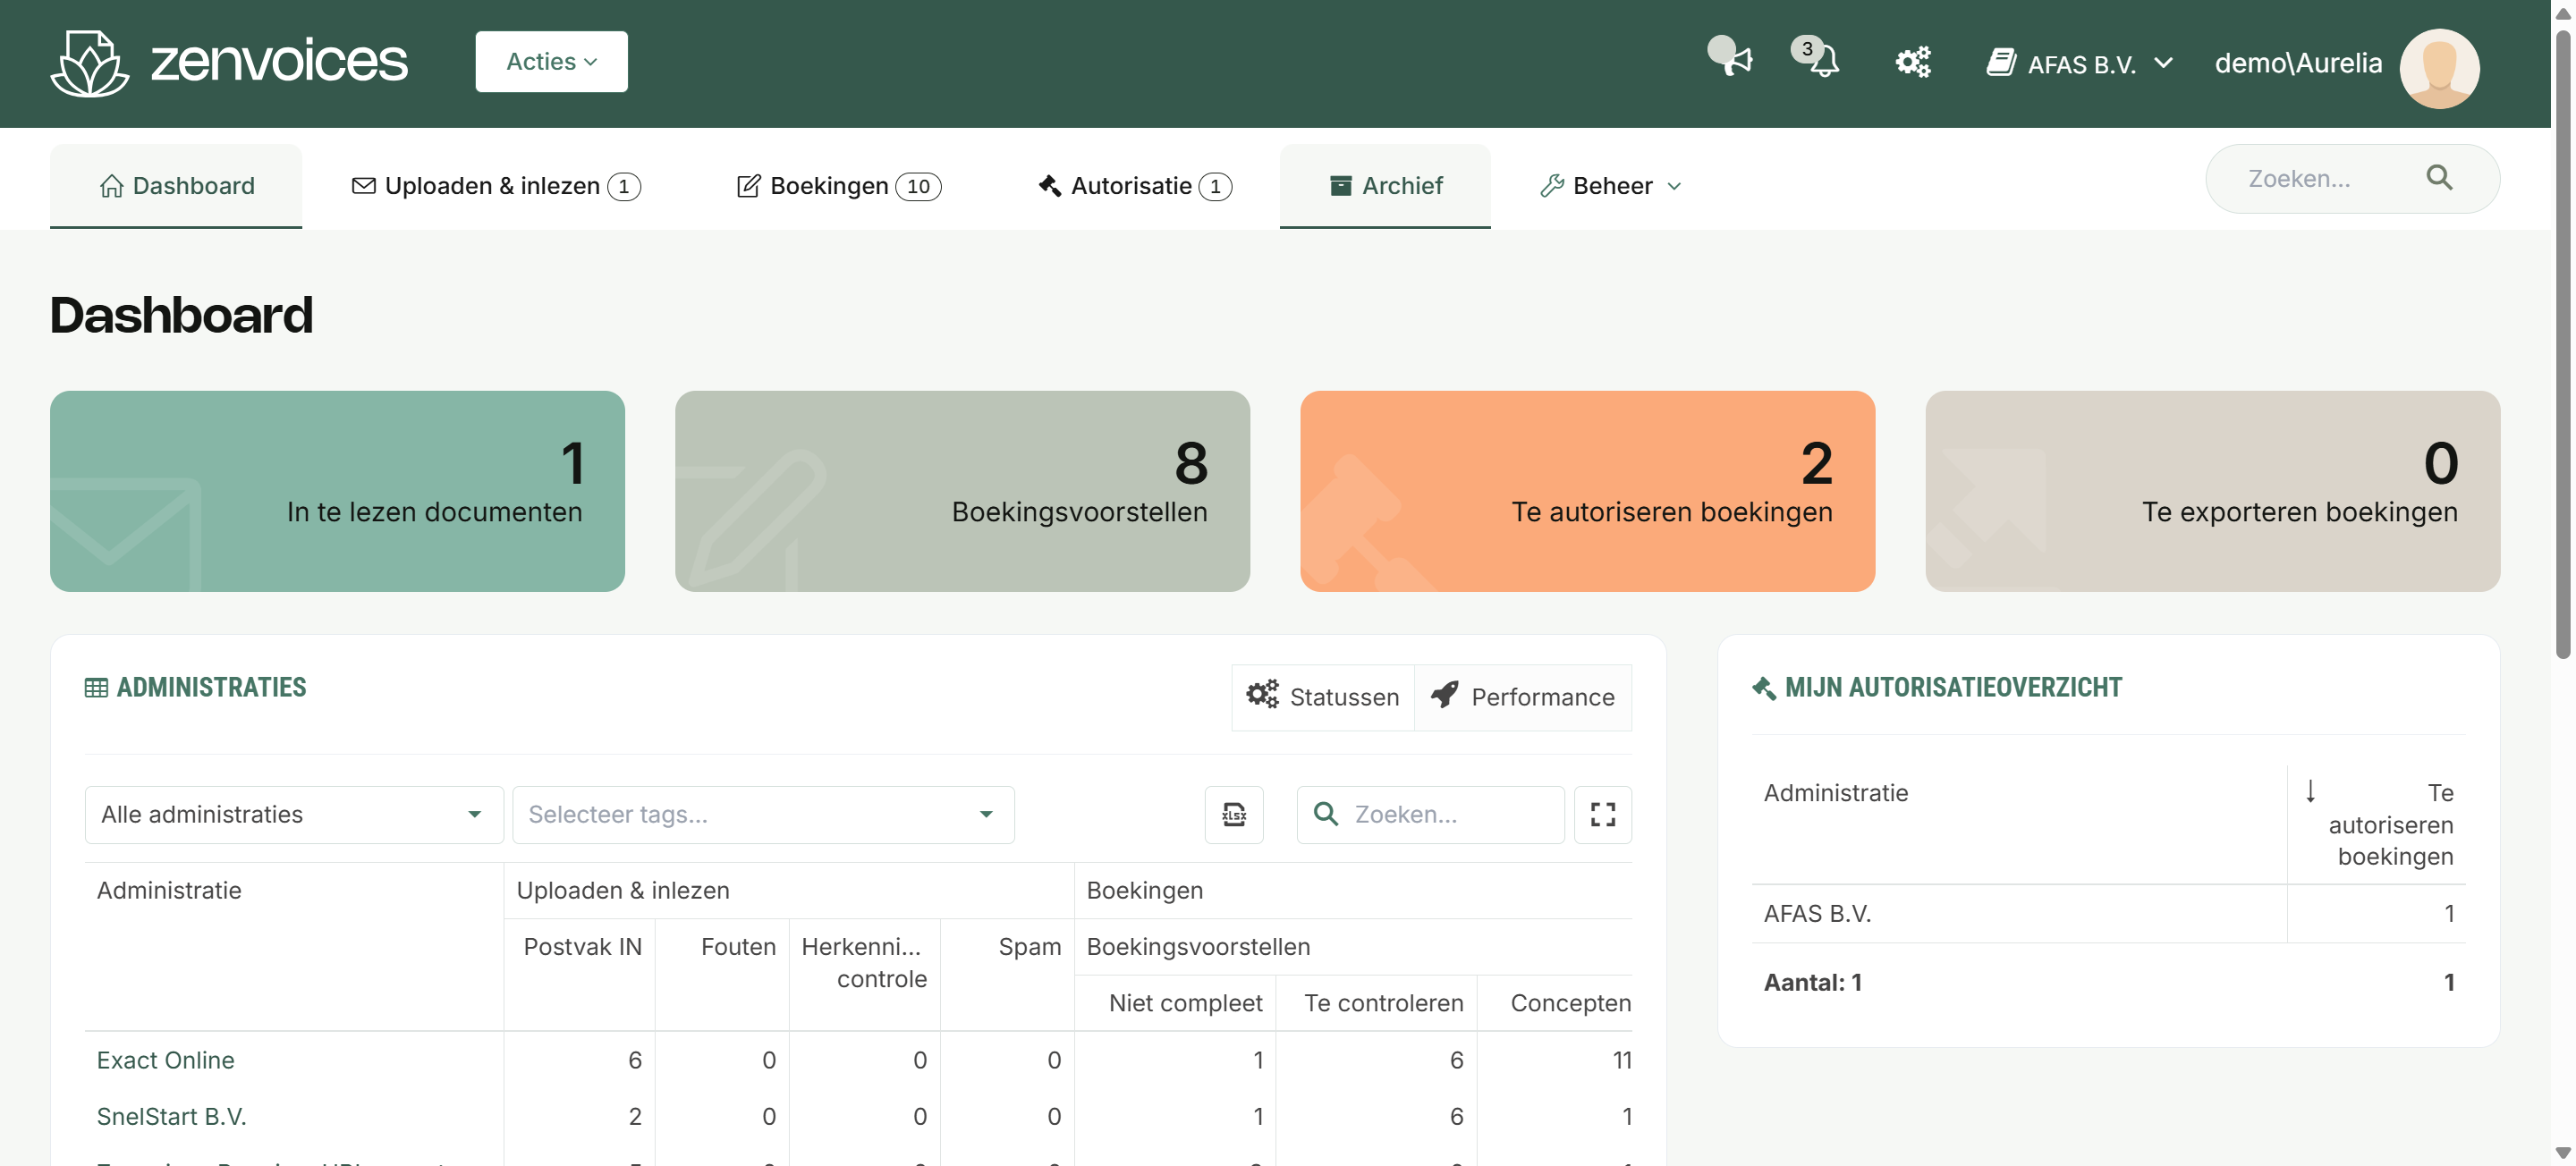Click the Excel export icon

[1234, 814]
